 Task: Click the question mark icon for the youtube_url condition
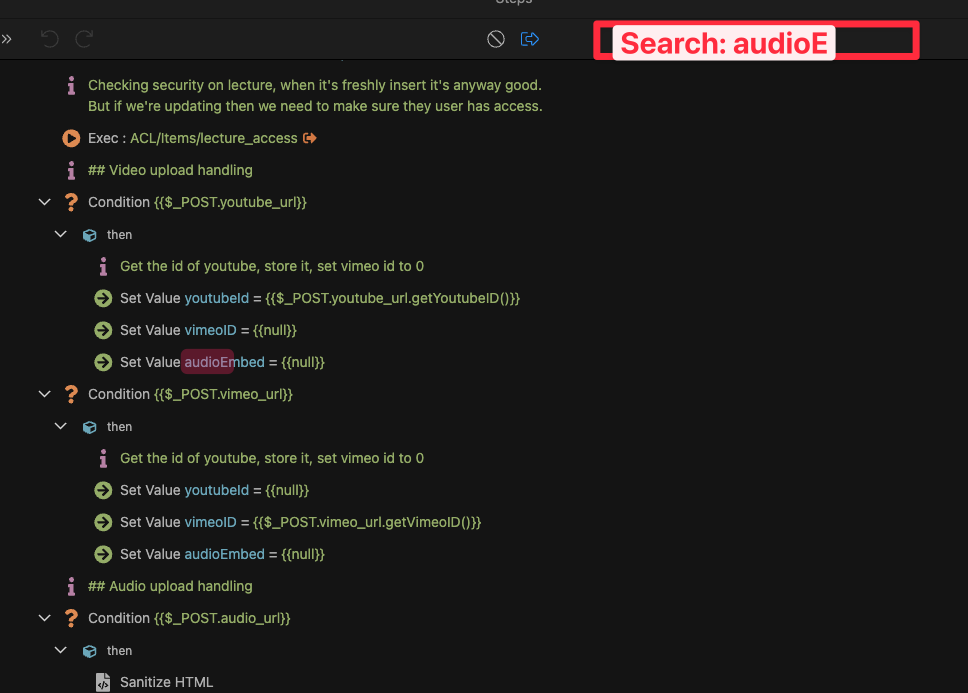pos(71,202)
